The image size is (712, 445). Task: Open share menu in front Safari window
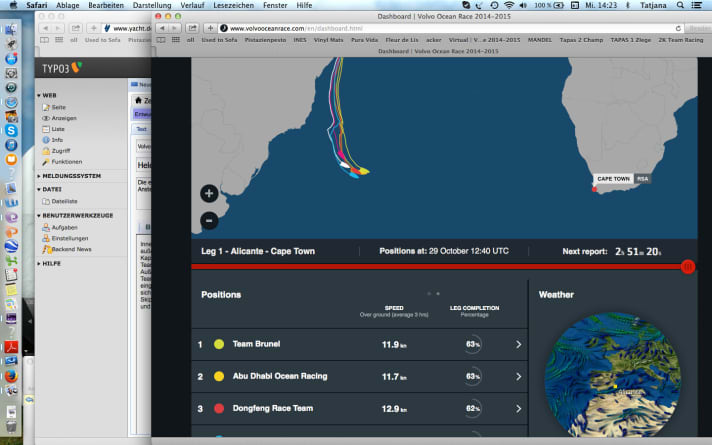point(193,28)
